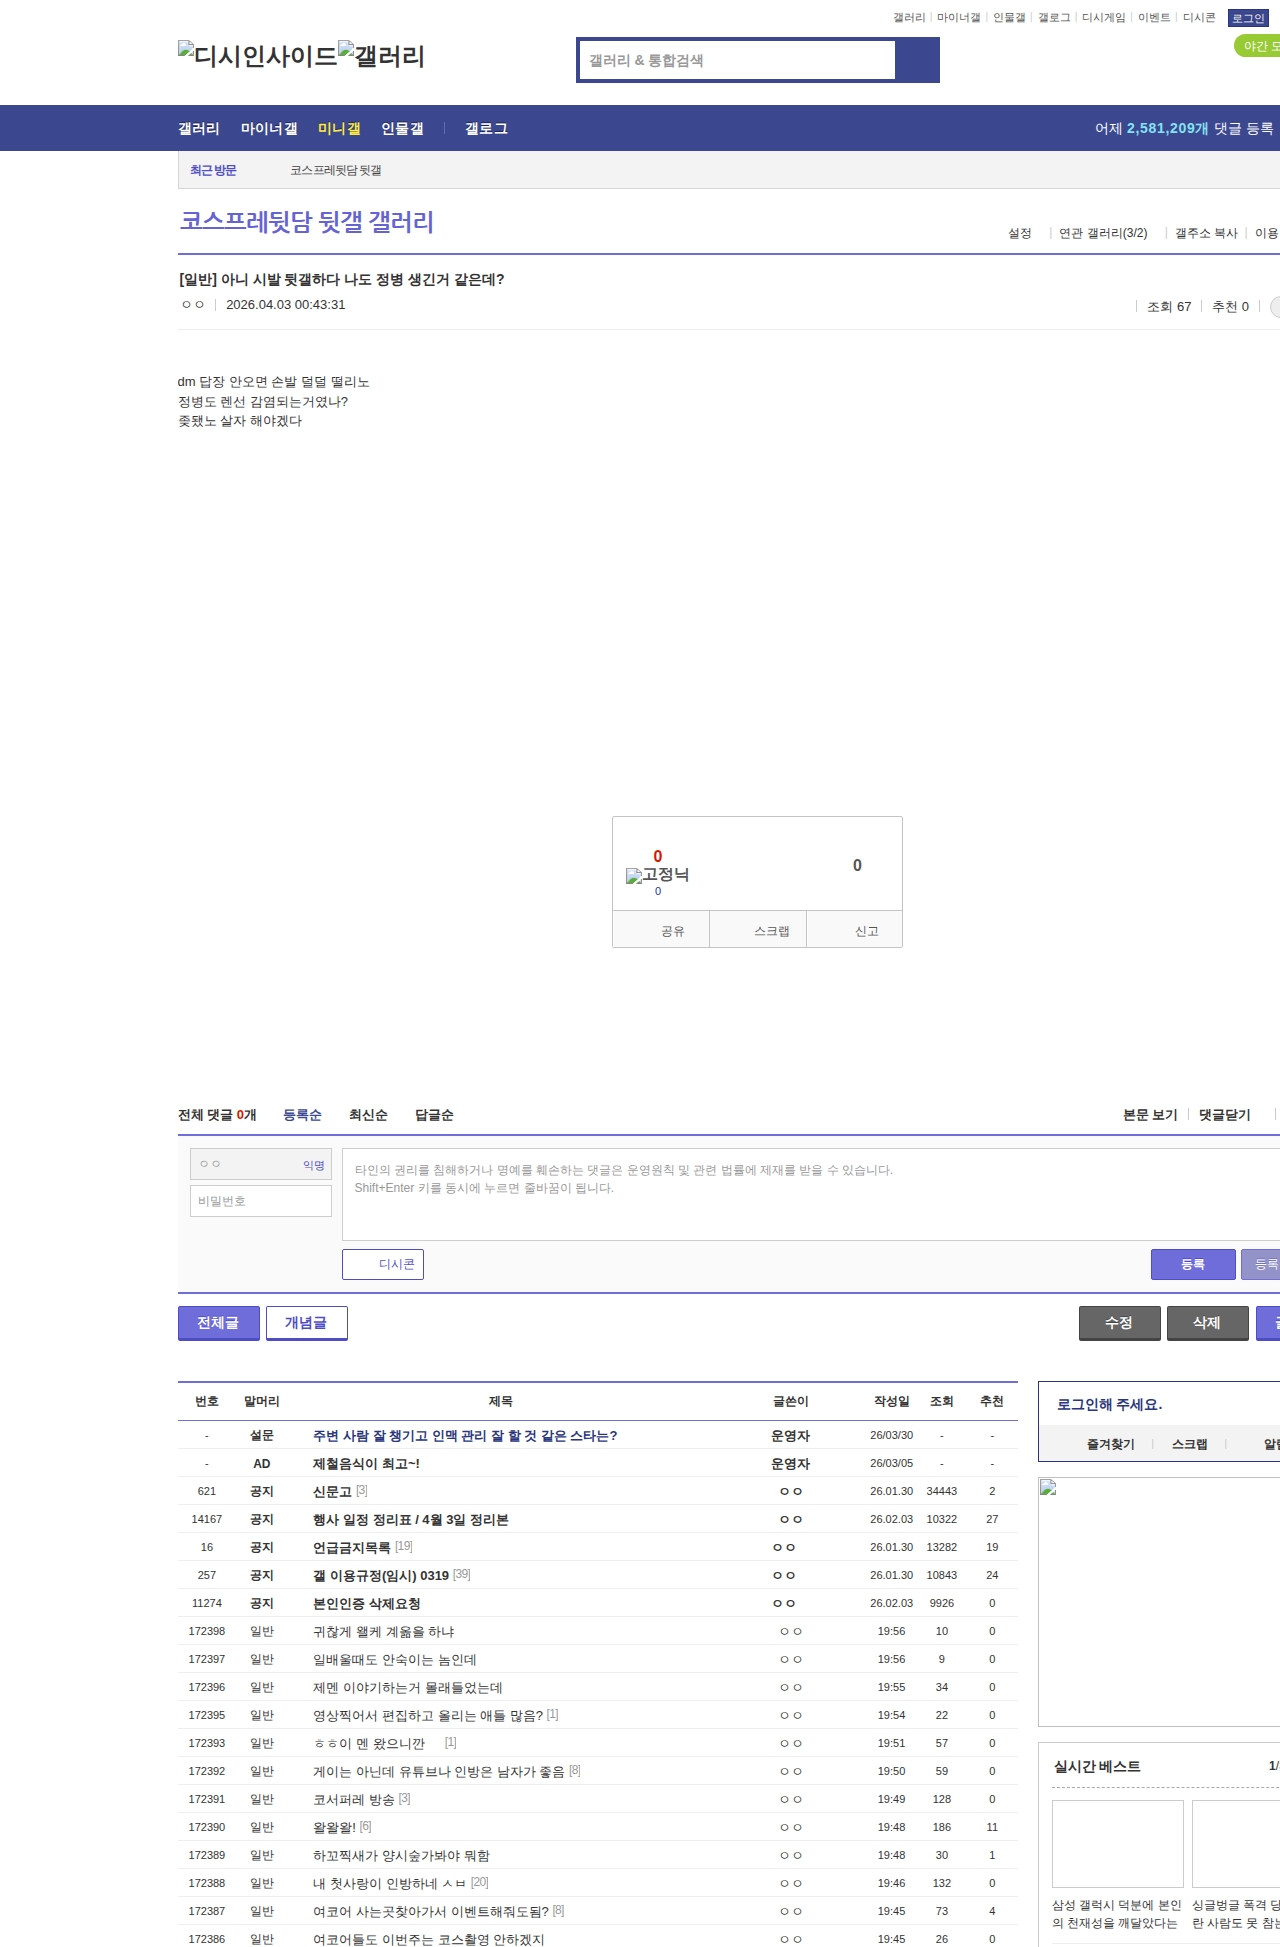The image size is (1280, 1947).
Task: Focus the 갤러리 & 통합검색 search field
Action: click(x=737, y=60)
